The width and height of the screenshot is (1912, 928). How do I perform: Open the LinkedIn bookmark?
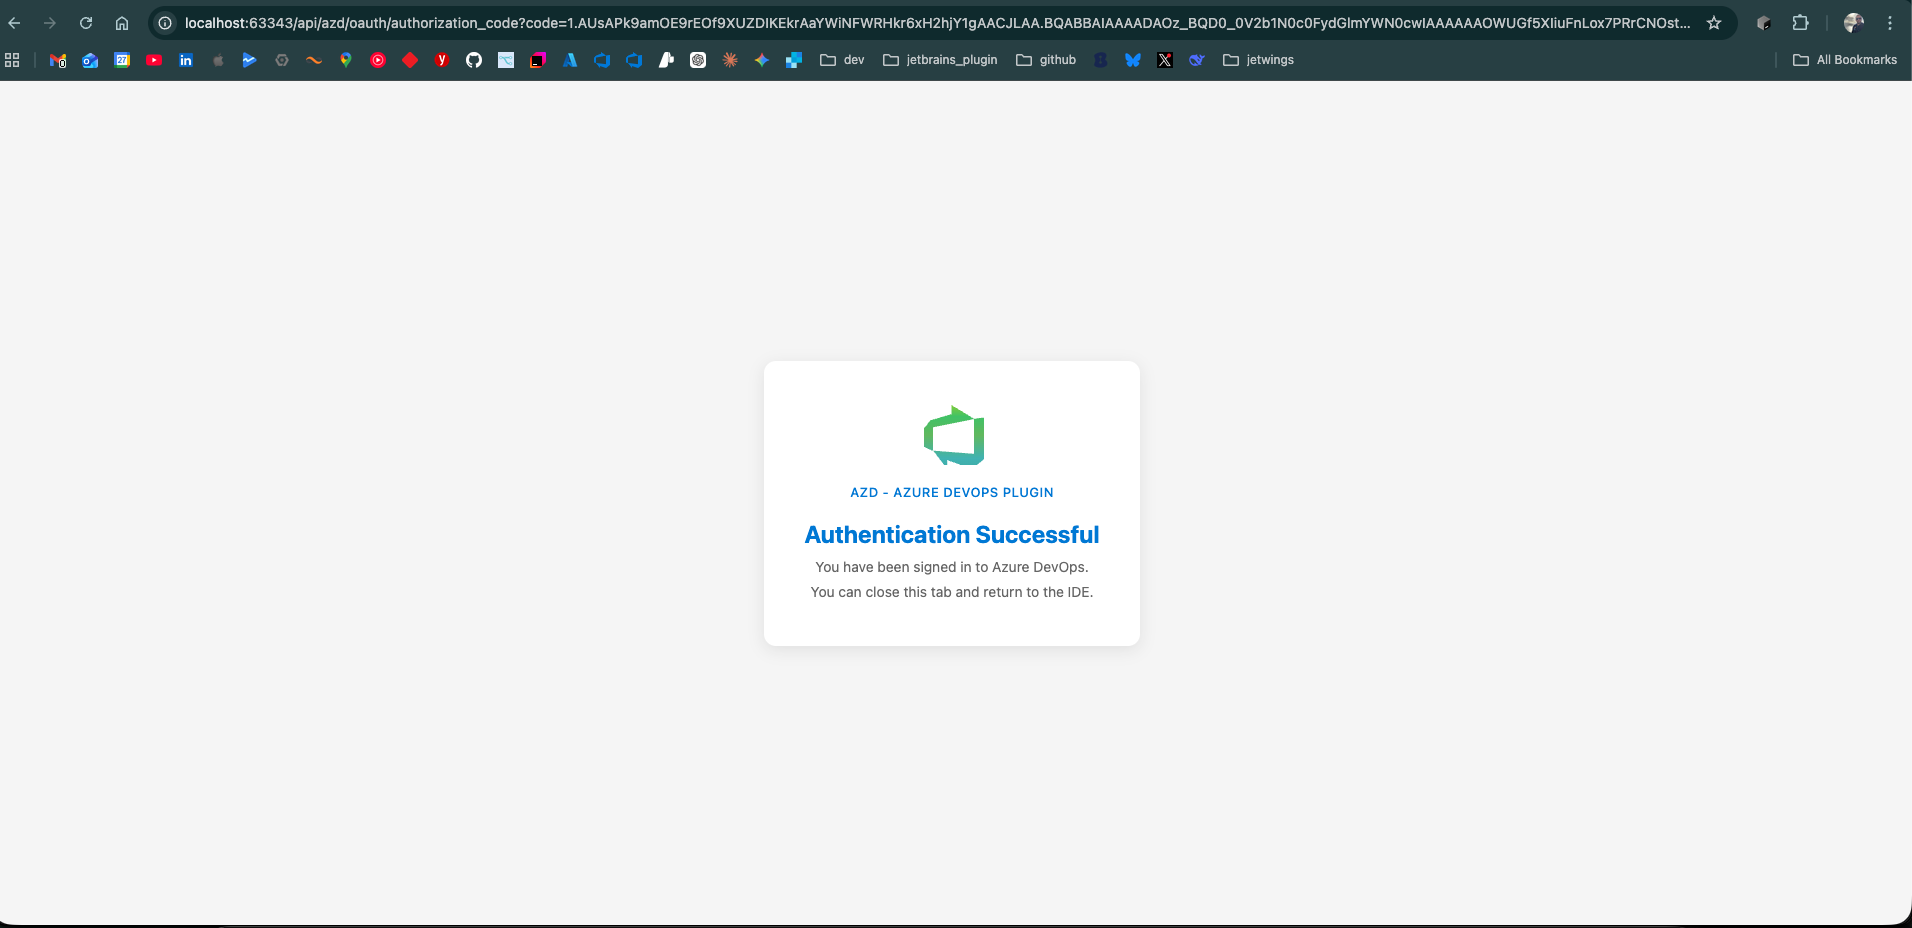186,60
